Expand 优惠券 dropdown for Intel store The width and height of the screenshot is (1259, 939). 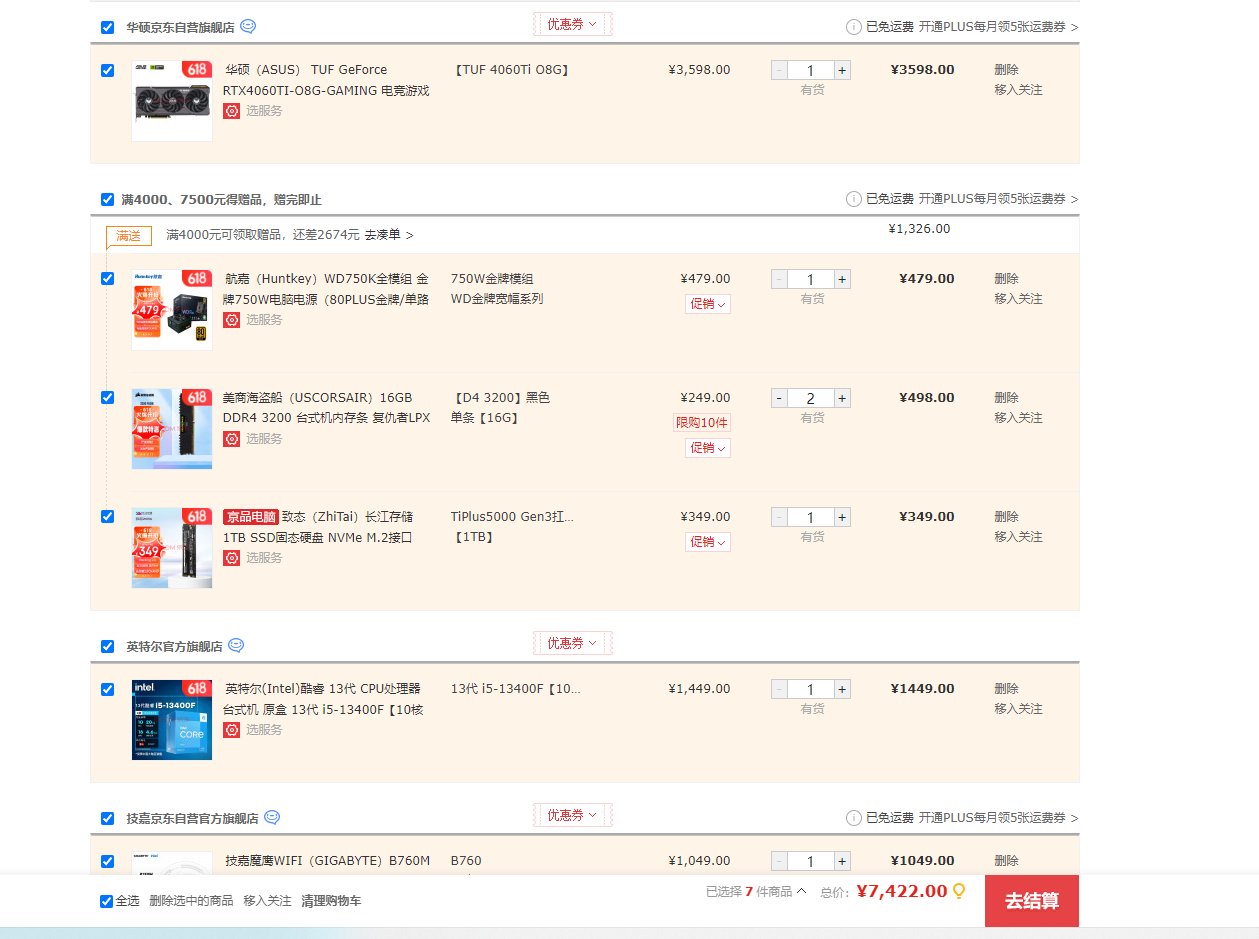click(572, 643)
